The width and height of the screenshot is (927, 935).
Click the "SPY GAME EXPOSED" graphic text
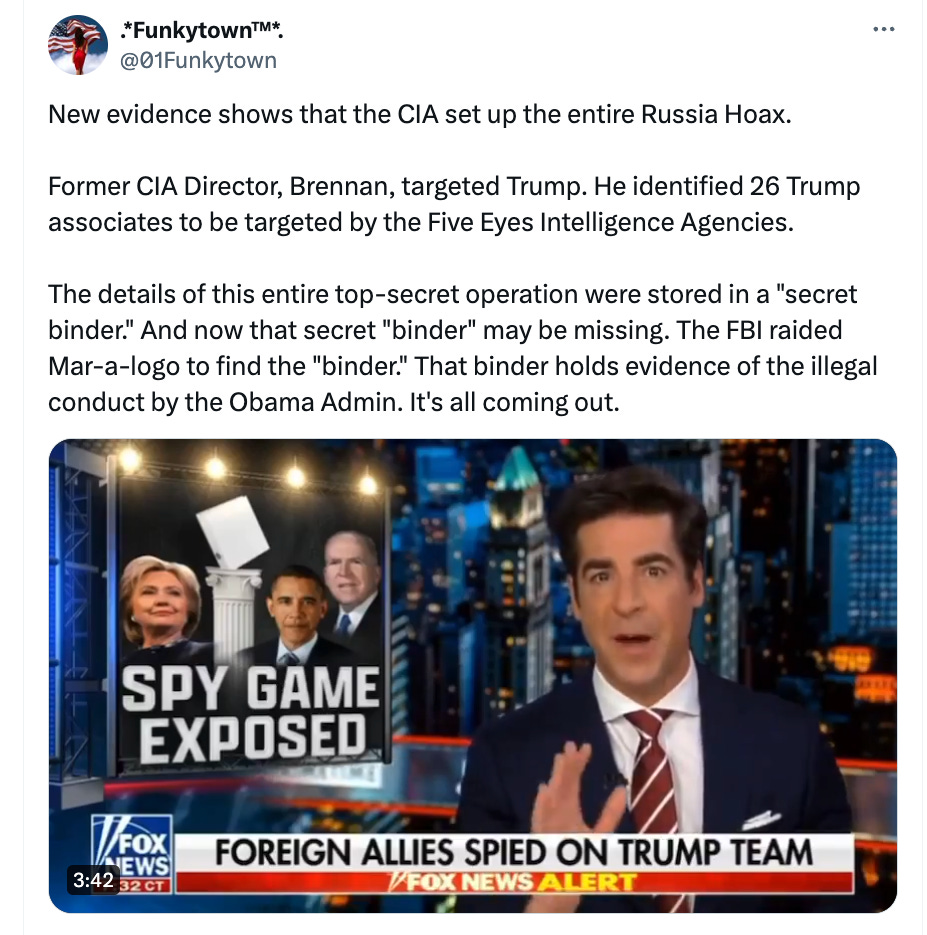(x=251, y=714)
